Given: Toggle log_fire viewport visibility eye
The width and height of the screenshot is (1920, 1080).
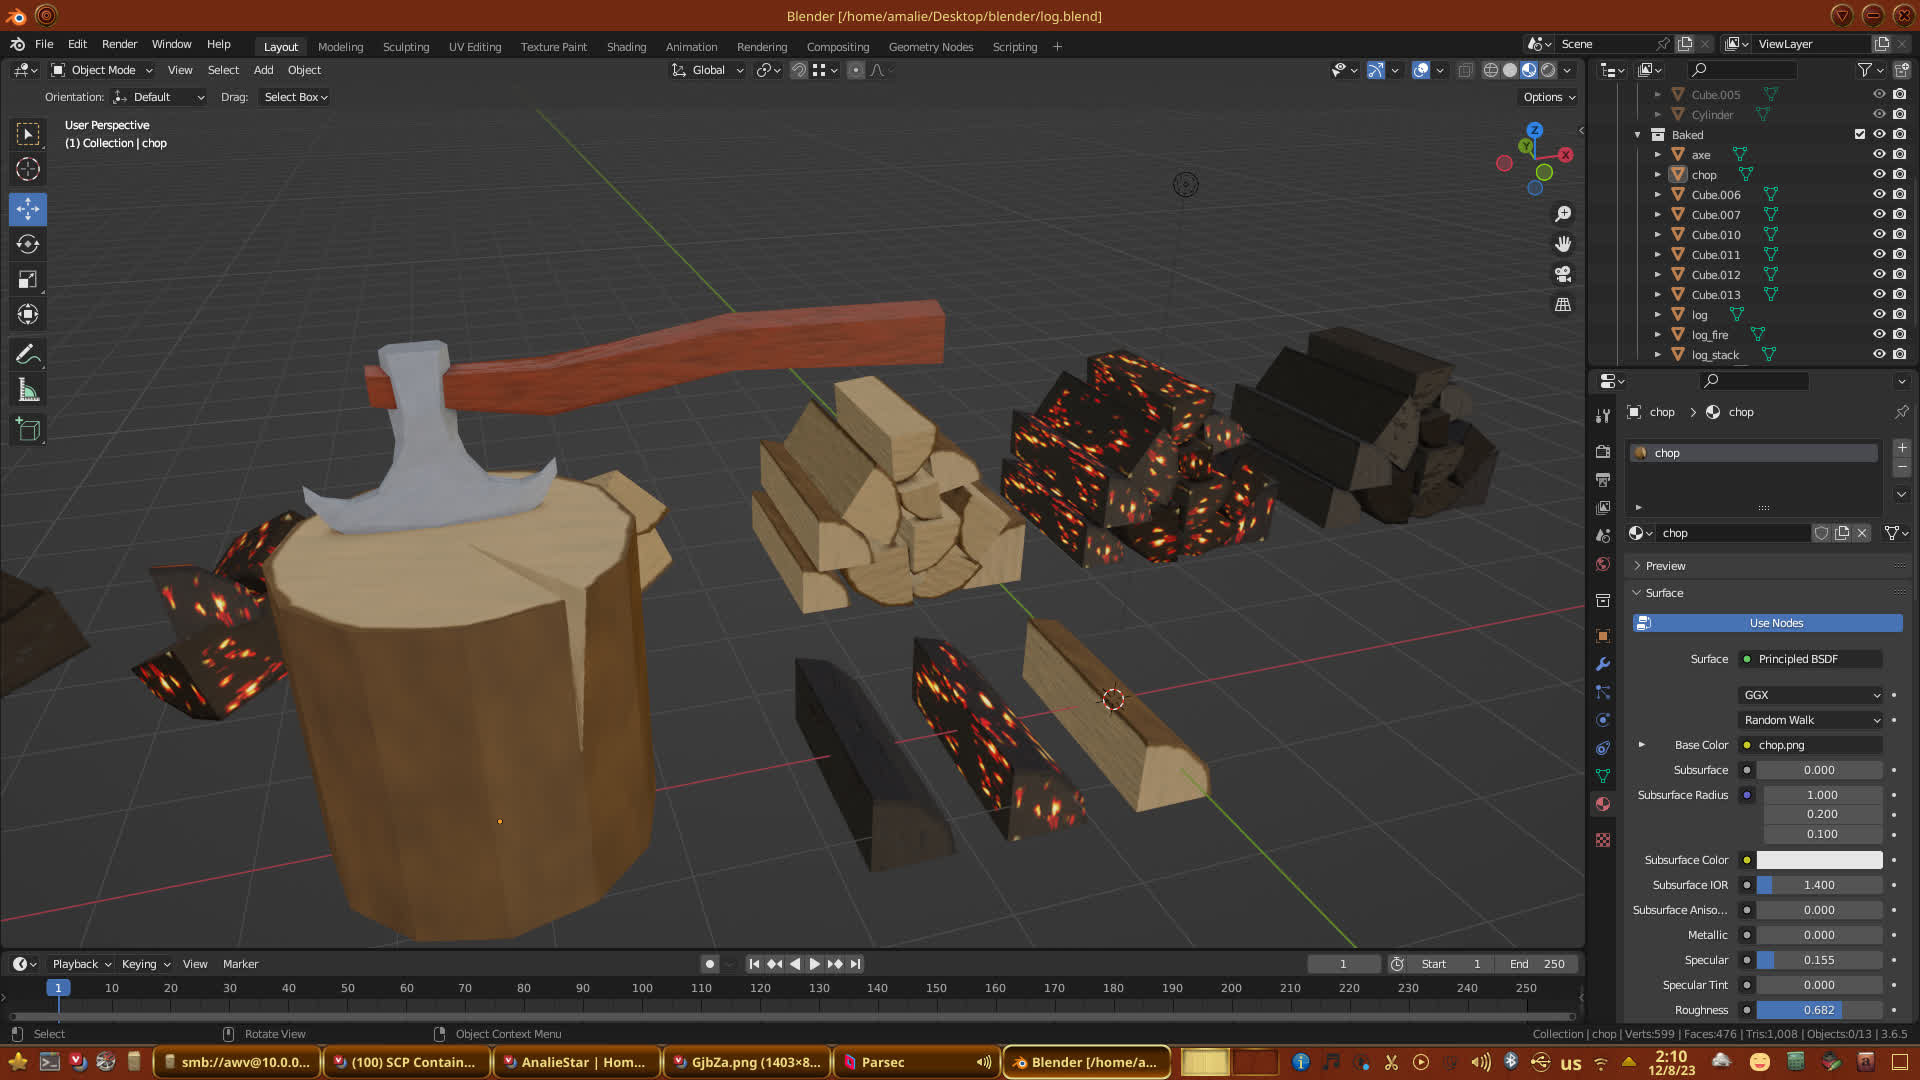Looking at the screenshot, I should (1879, 334).
